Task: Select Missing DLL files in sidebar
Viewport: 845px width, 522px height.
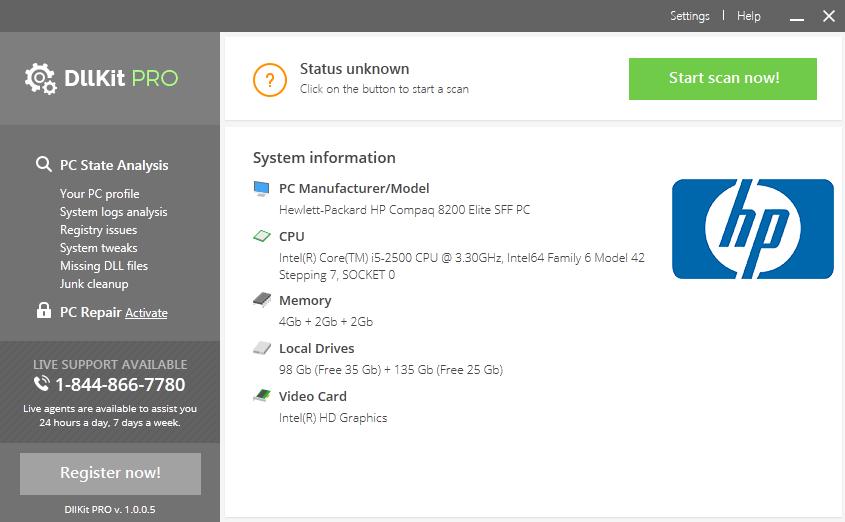Action: tap(103, 266)
